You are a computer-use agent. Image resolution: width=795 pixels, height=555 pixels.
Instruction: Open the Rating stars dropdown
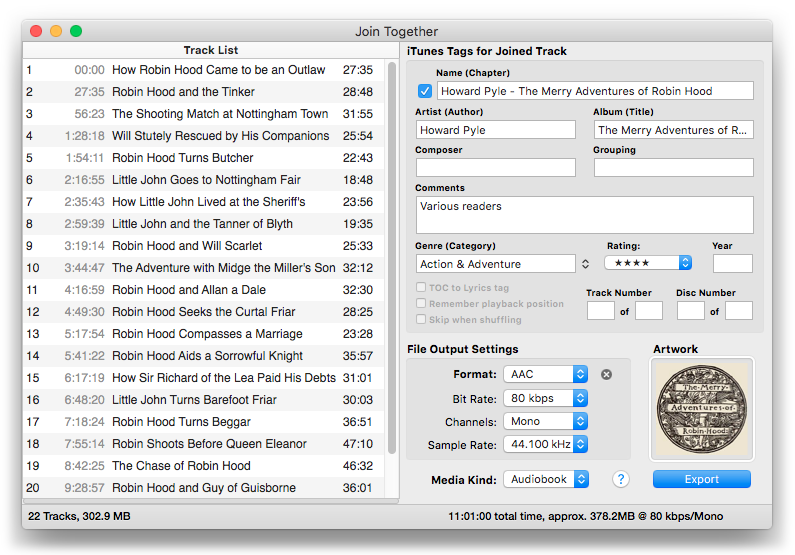(x=648, y=263)
